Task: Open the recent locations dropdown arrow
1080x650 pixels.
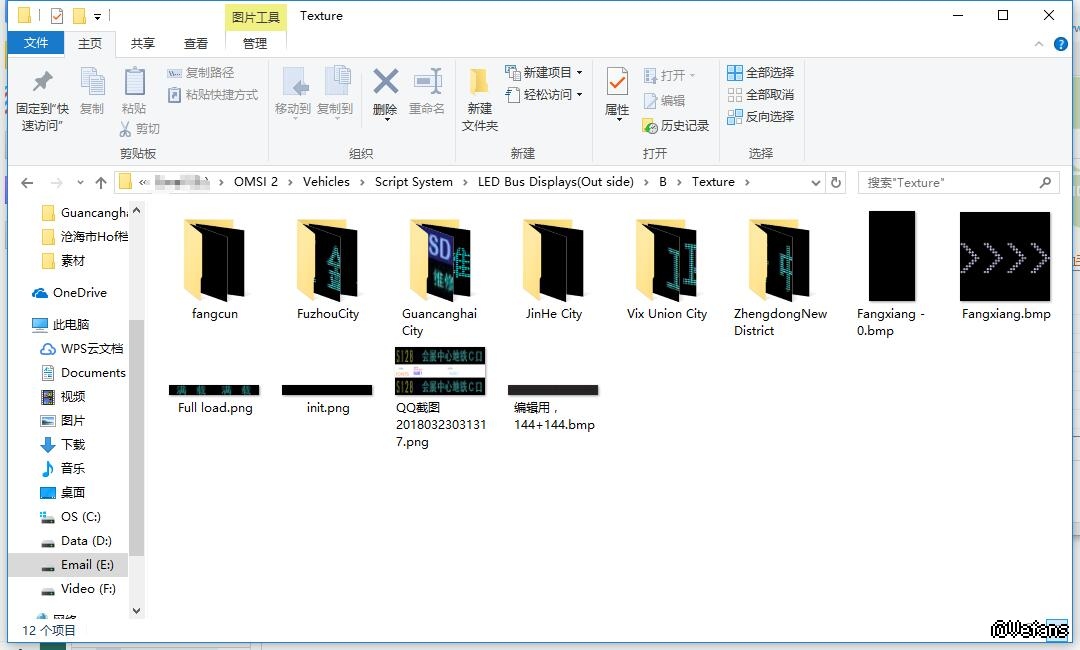Action: coord(81,182)
